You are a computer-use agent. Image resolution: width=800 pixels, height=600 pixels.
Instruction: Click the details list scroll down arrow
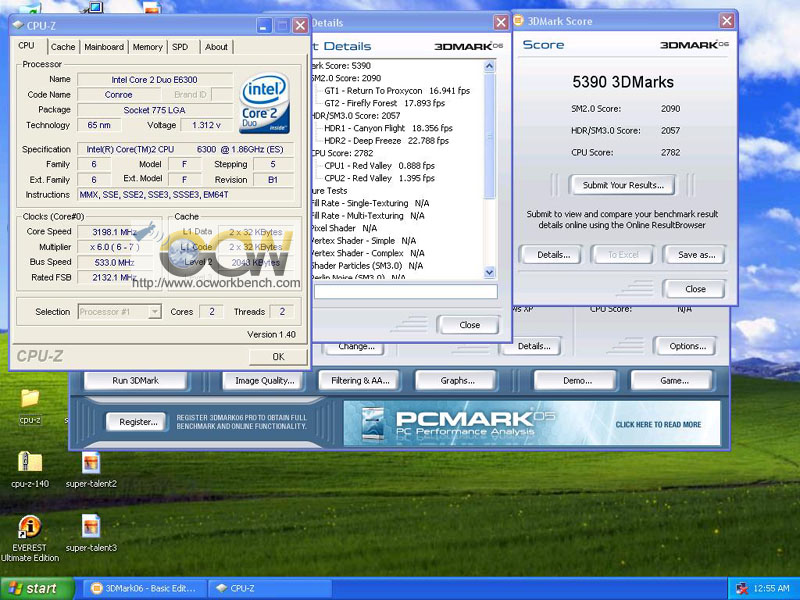point(489,272)
